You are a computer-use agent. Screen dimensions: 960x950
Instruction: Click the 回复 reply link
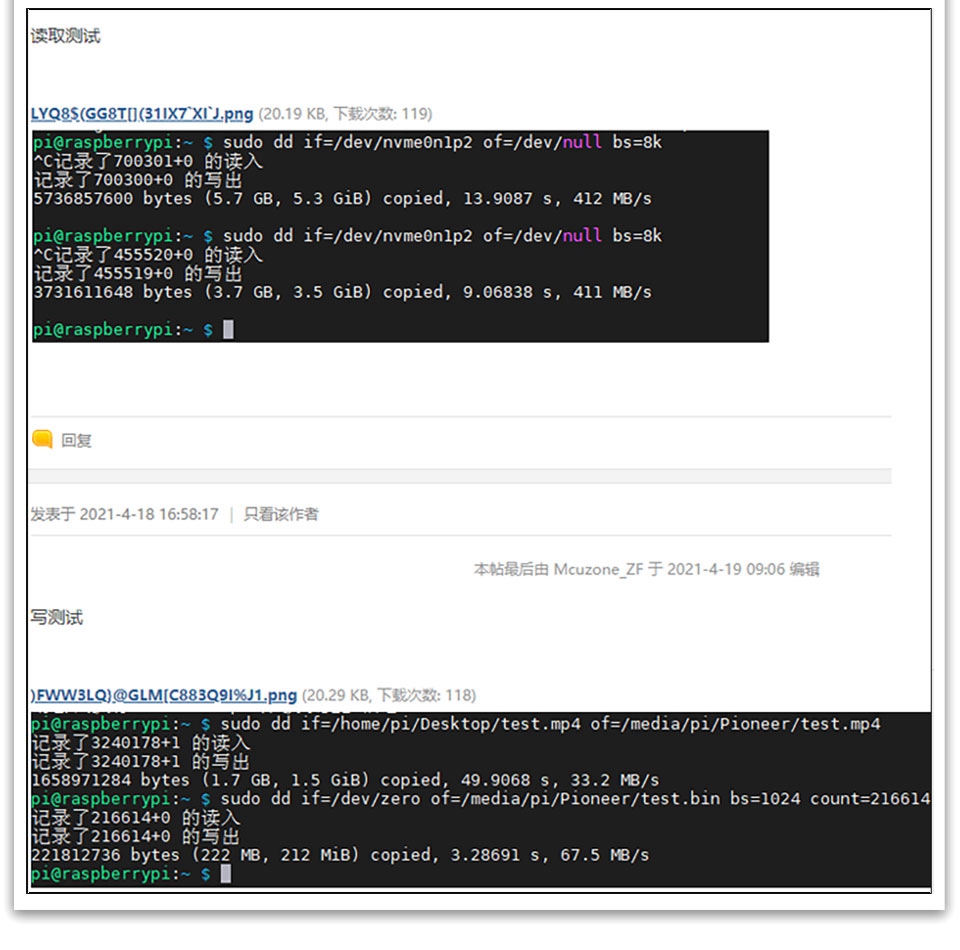(x=77, y=440)
